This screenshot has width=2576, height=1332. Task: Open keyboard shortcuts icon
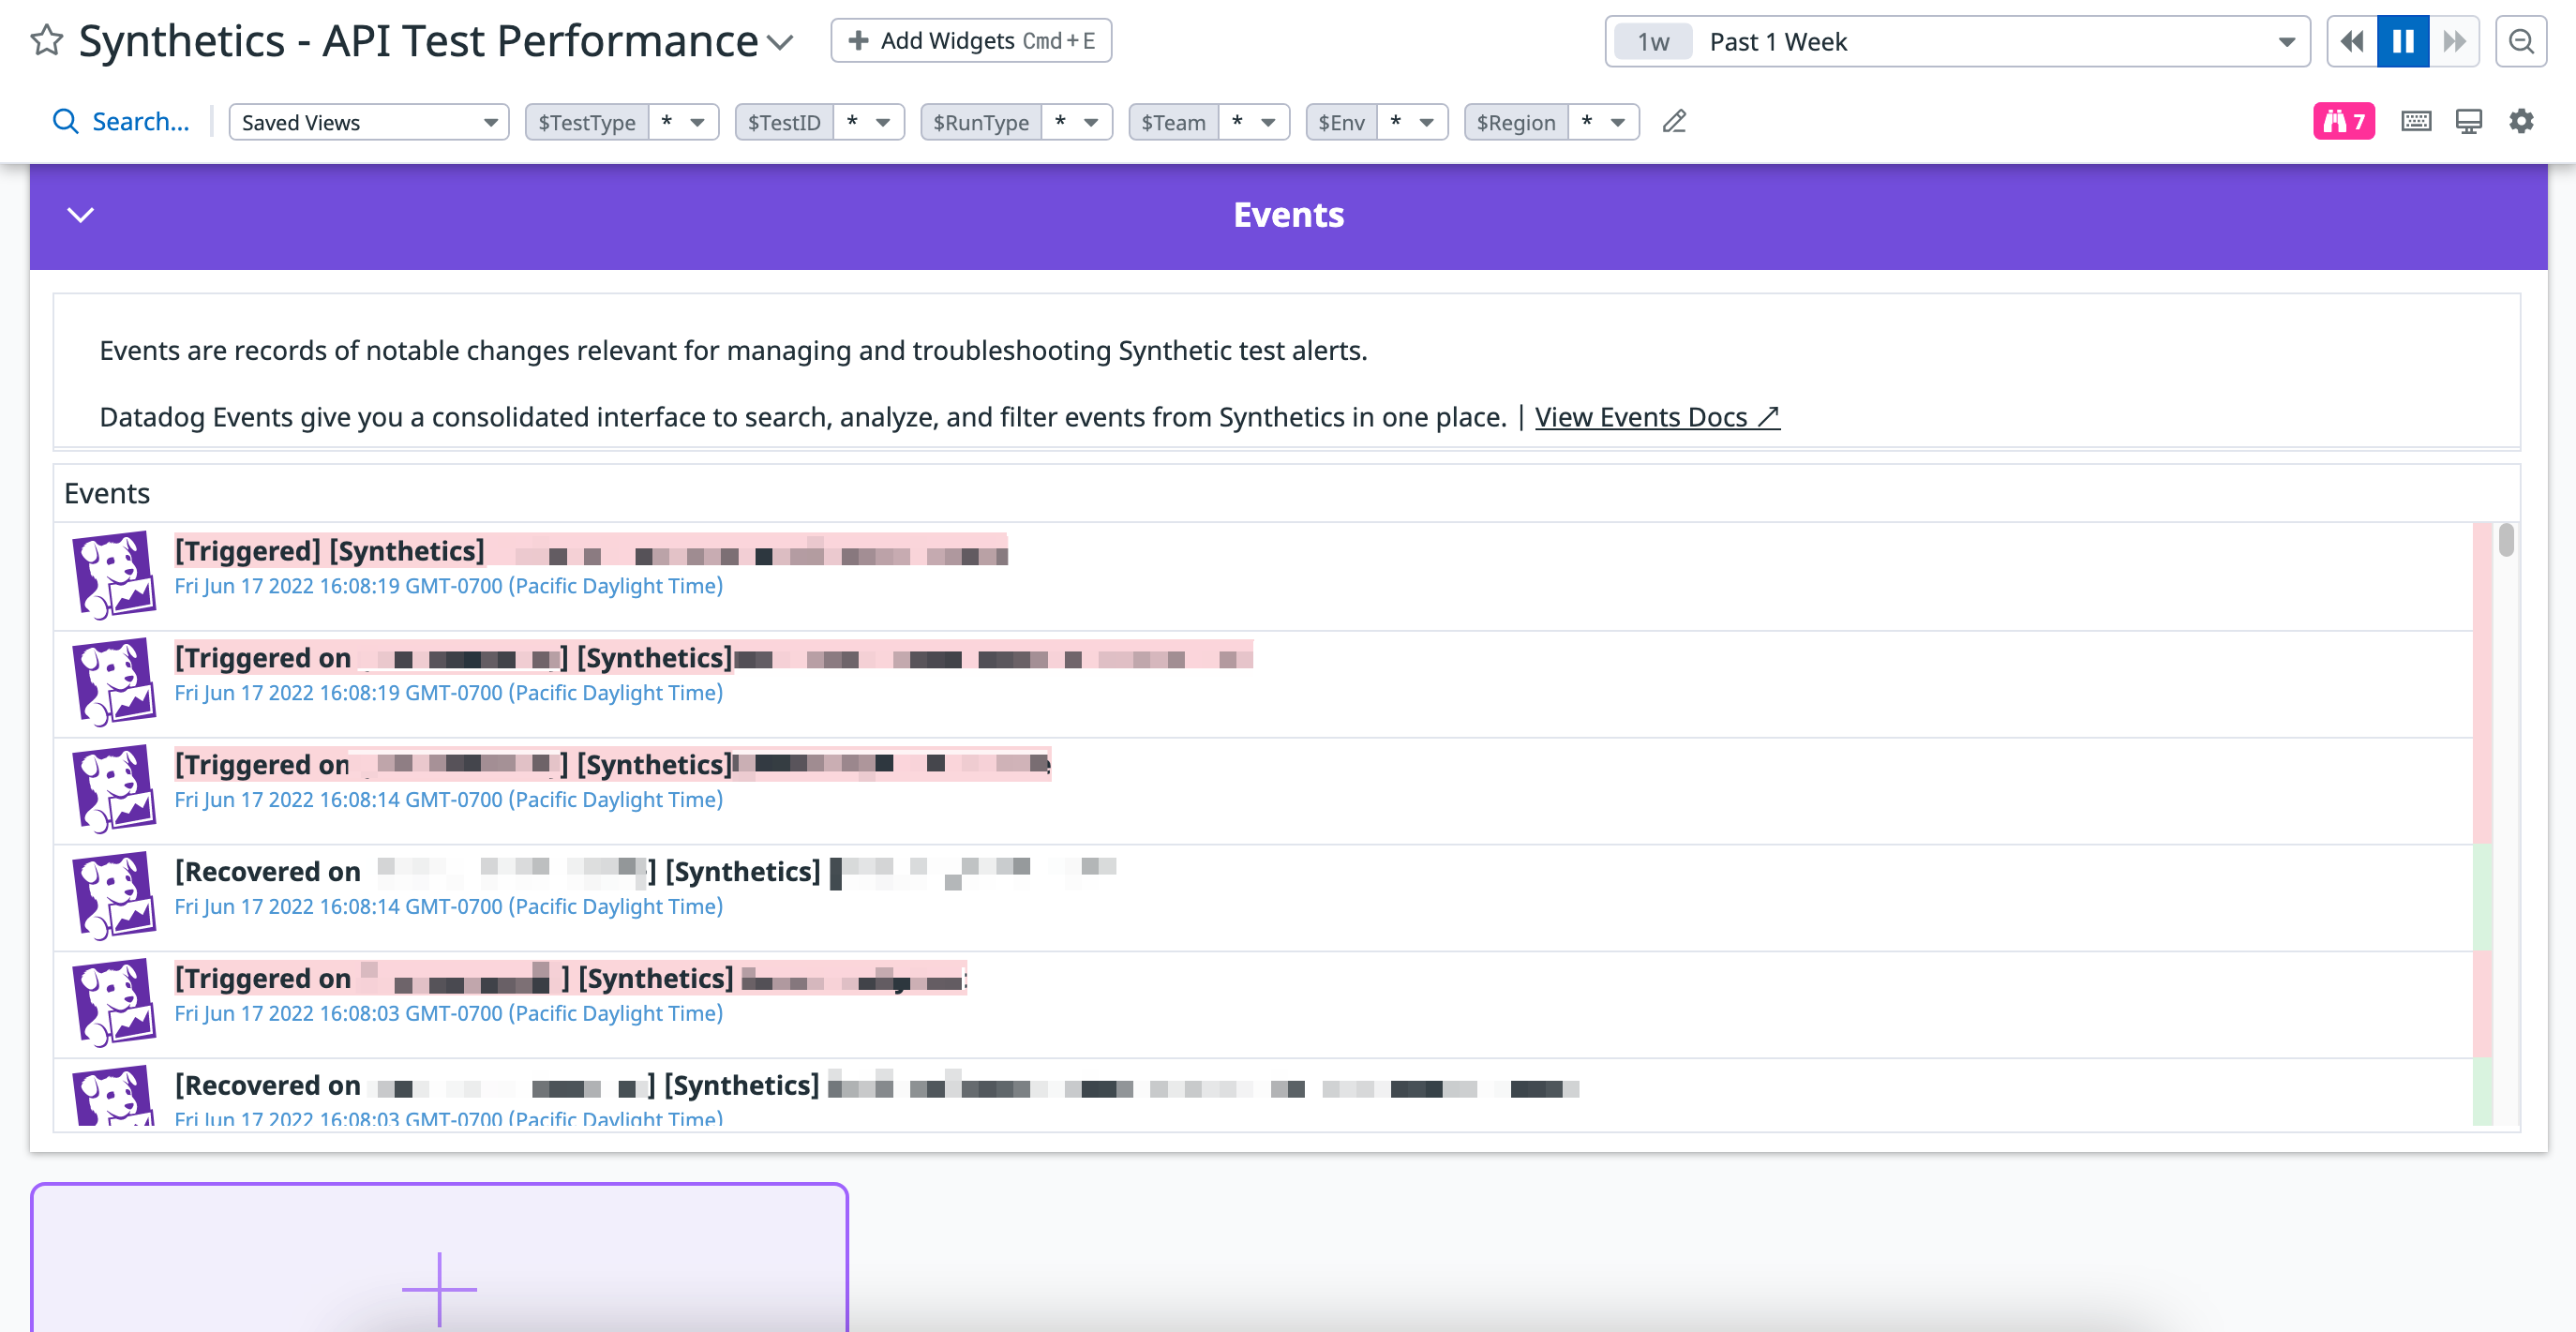pos(2416,122)
